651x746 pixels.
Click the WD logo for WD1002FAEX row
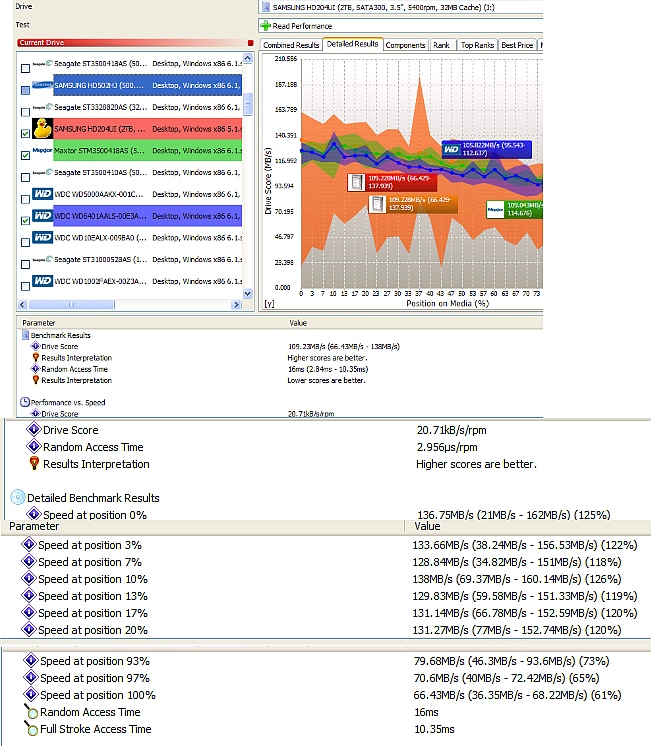tap(42, 281)
